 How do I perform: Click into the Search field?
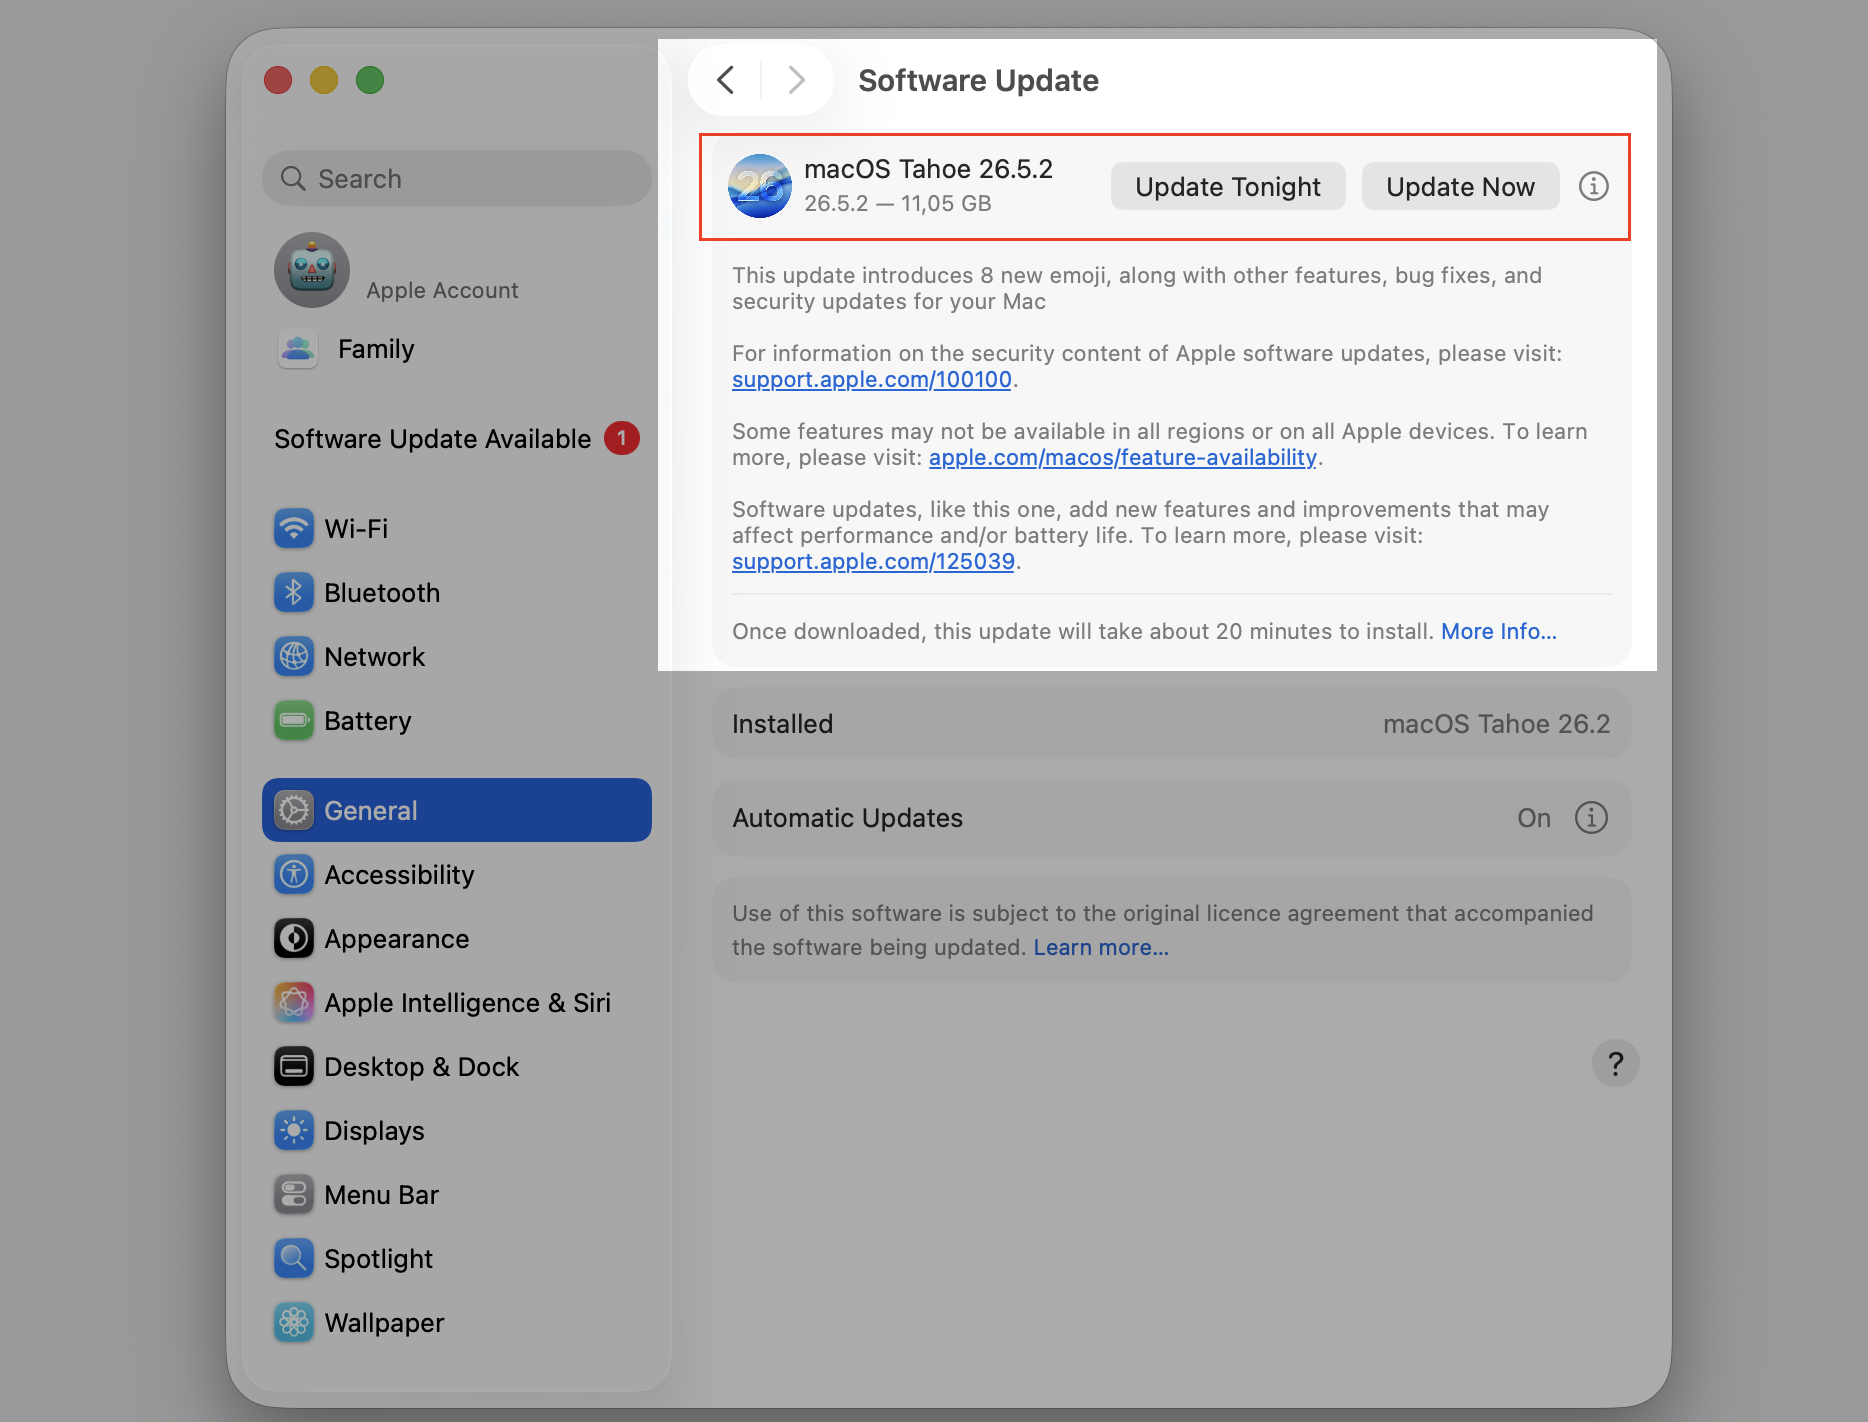457,178
